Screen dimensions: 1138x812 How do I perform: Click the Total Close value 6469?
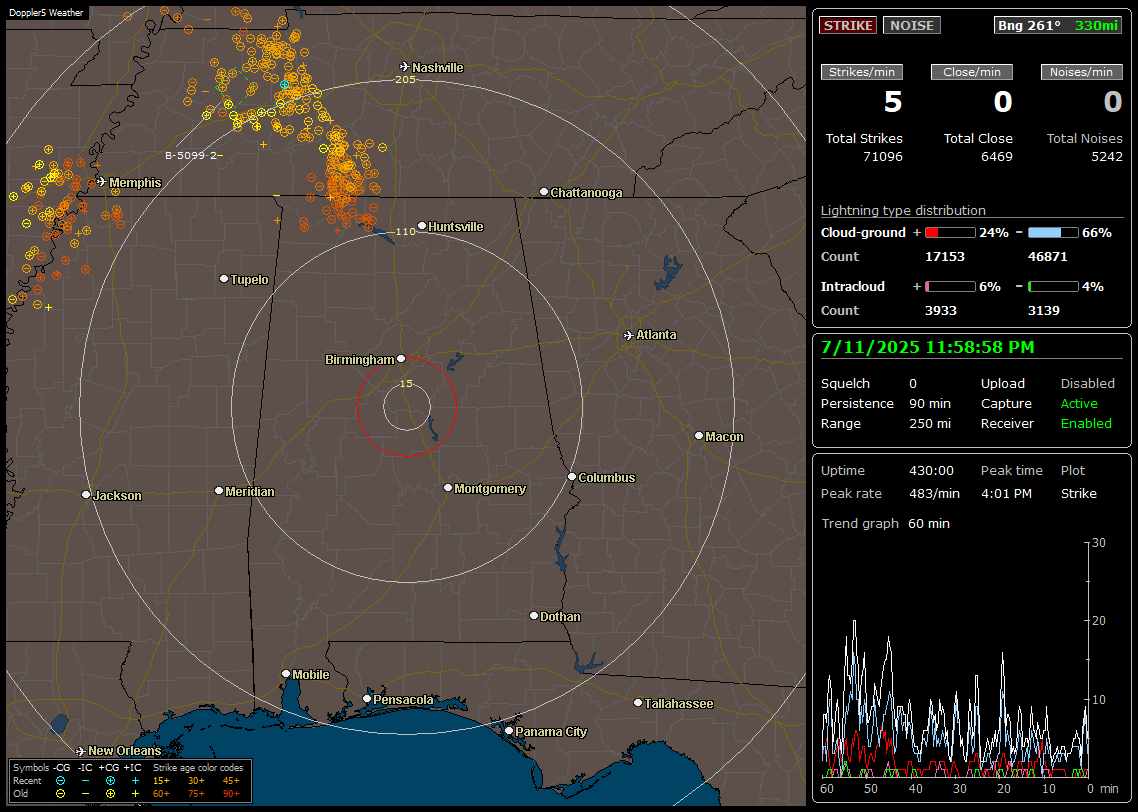[996, 157]
